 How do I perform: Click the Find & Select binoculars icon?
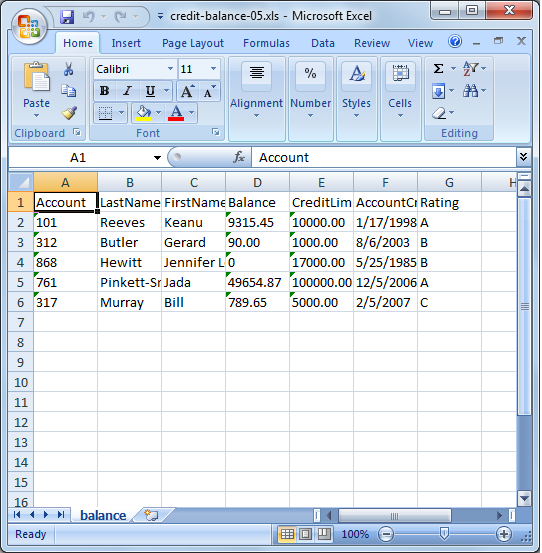[471, 91]
